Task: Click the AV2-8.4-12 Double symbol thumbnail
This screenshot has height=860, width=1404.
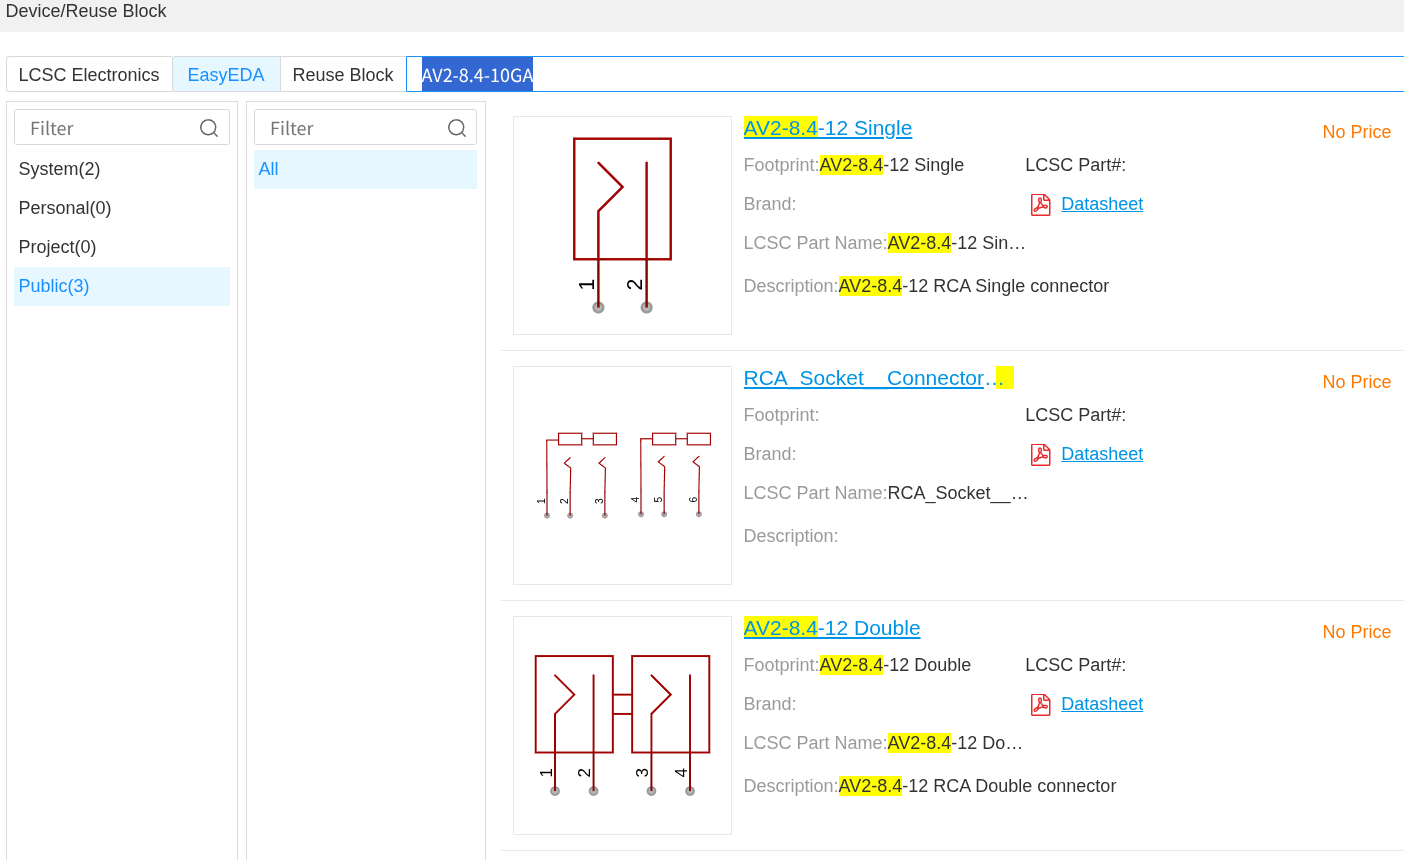Action: tap(622, 725)
